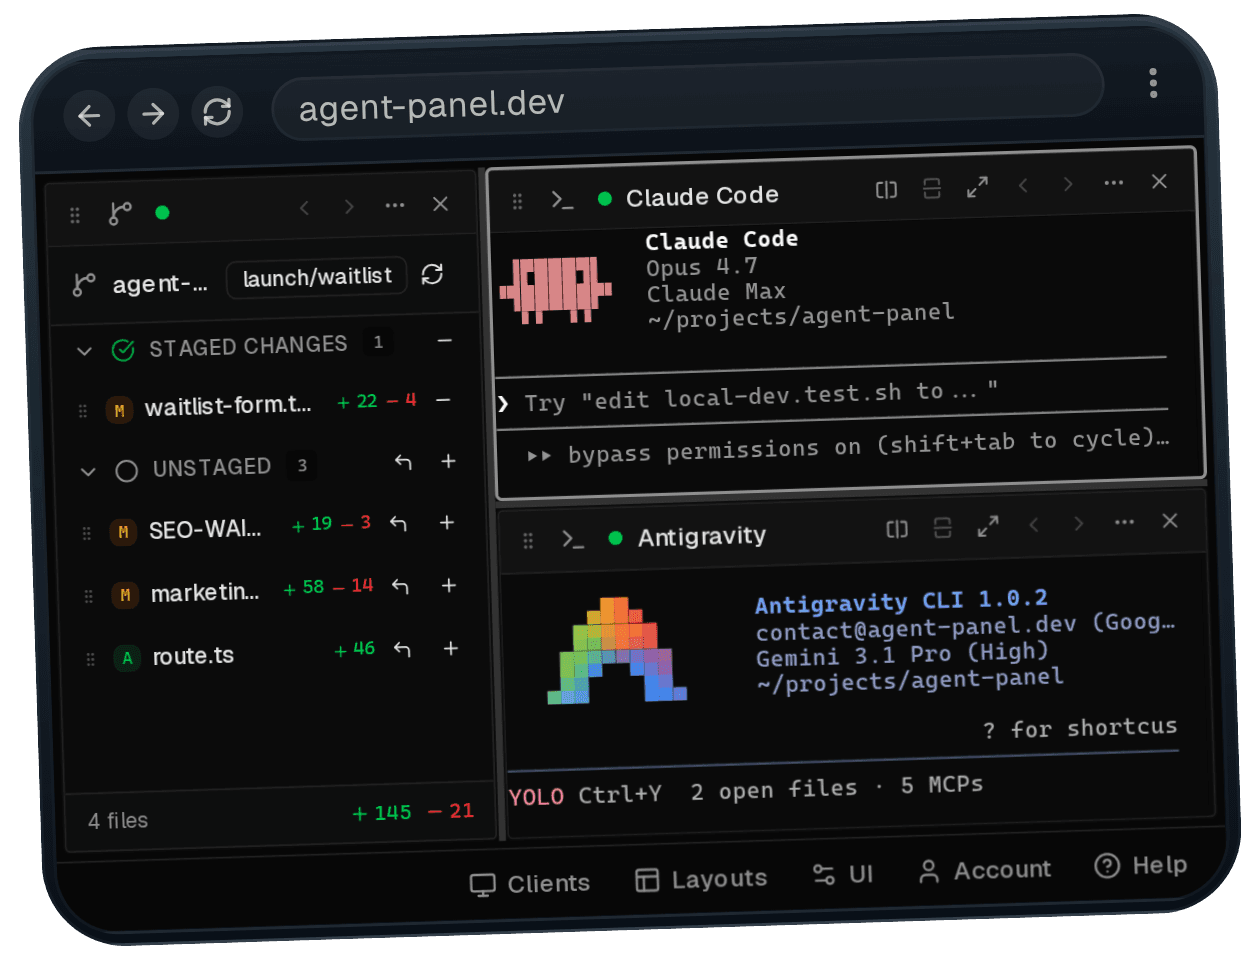This screenshot has height=960, width=1260.
Task: Click the Antigravity terminal icon
Action: [x=573, y=540]
